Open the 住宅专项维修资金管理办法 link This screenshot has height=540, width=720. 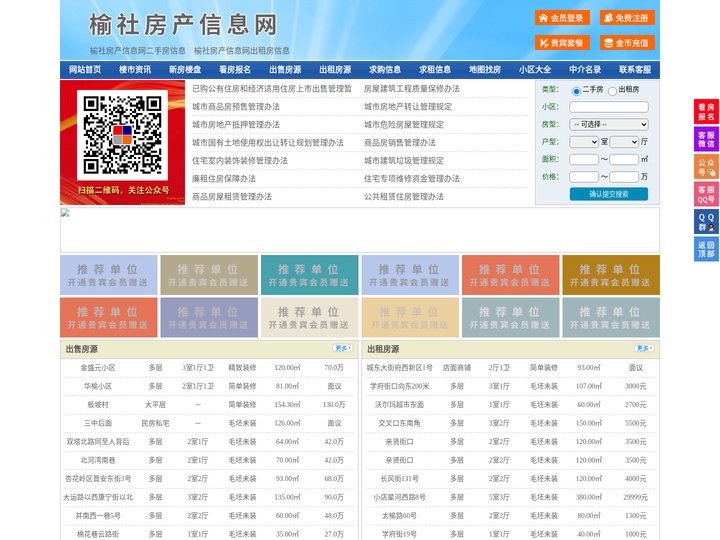point(412,179)
